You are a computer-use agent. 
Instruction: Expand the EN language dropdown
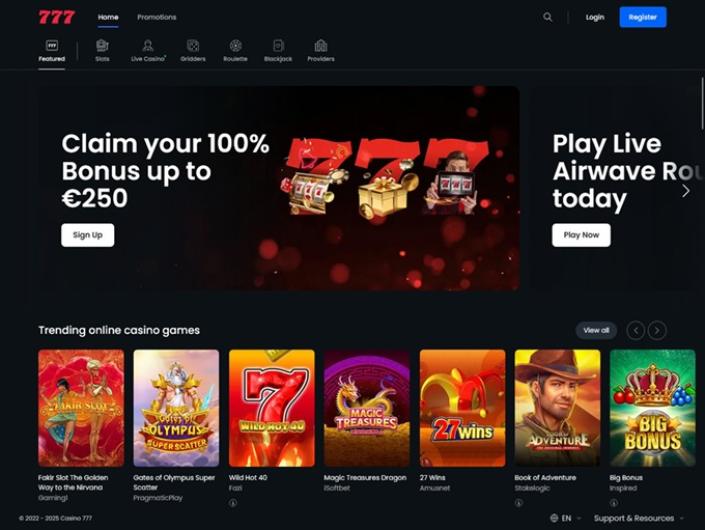pyautogui.click(x=566, y=518)
